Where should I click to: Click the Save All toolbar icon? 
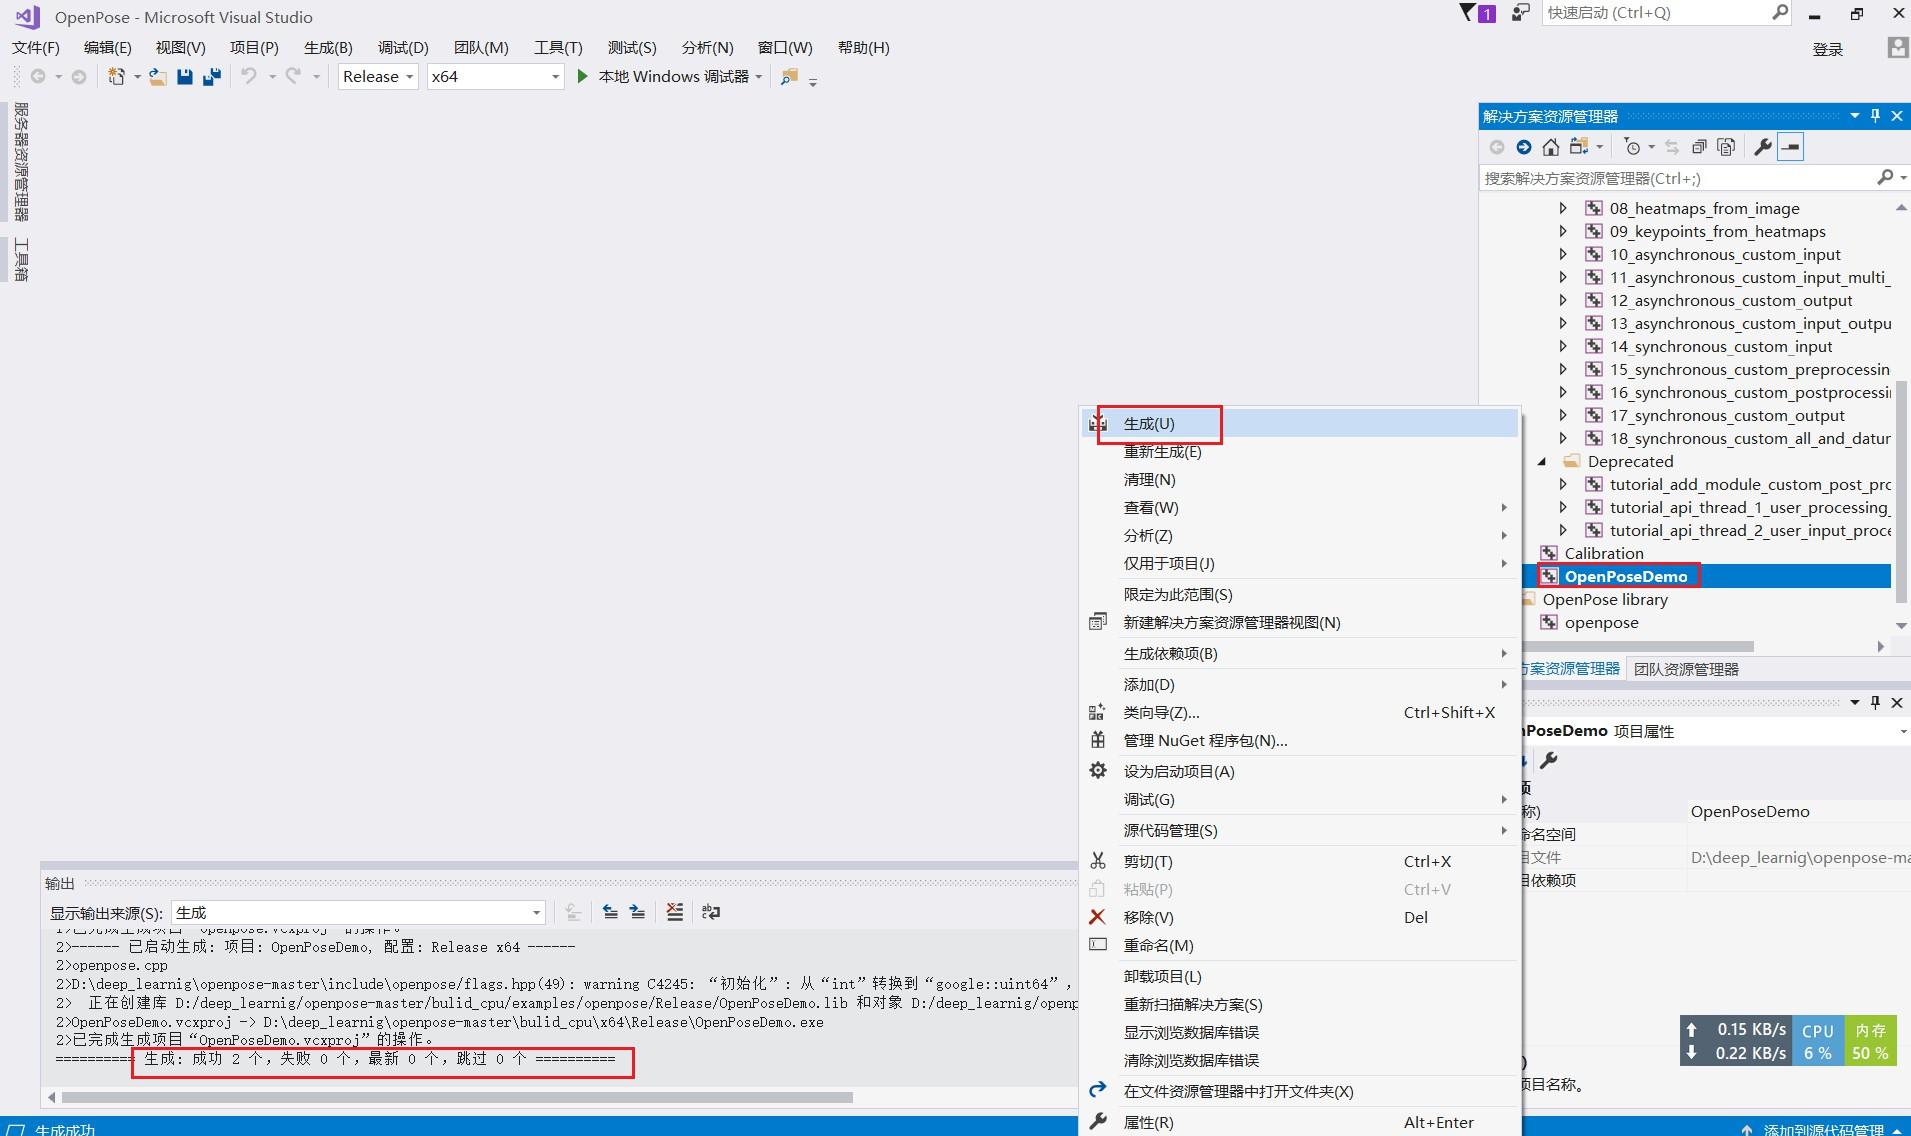[211, 76]
